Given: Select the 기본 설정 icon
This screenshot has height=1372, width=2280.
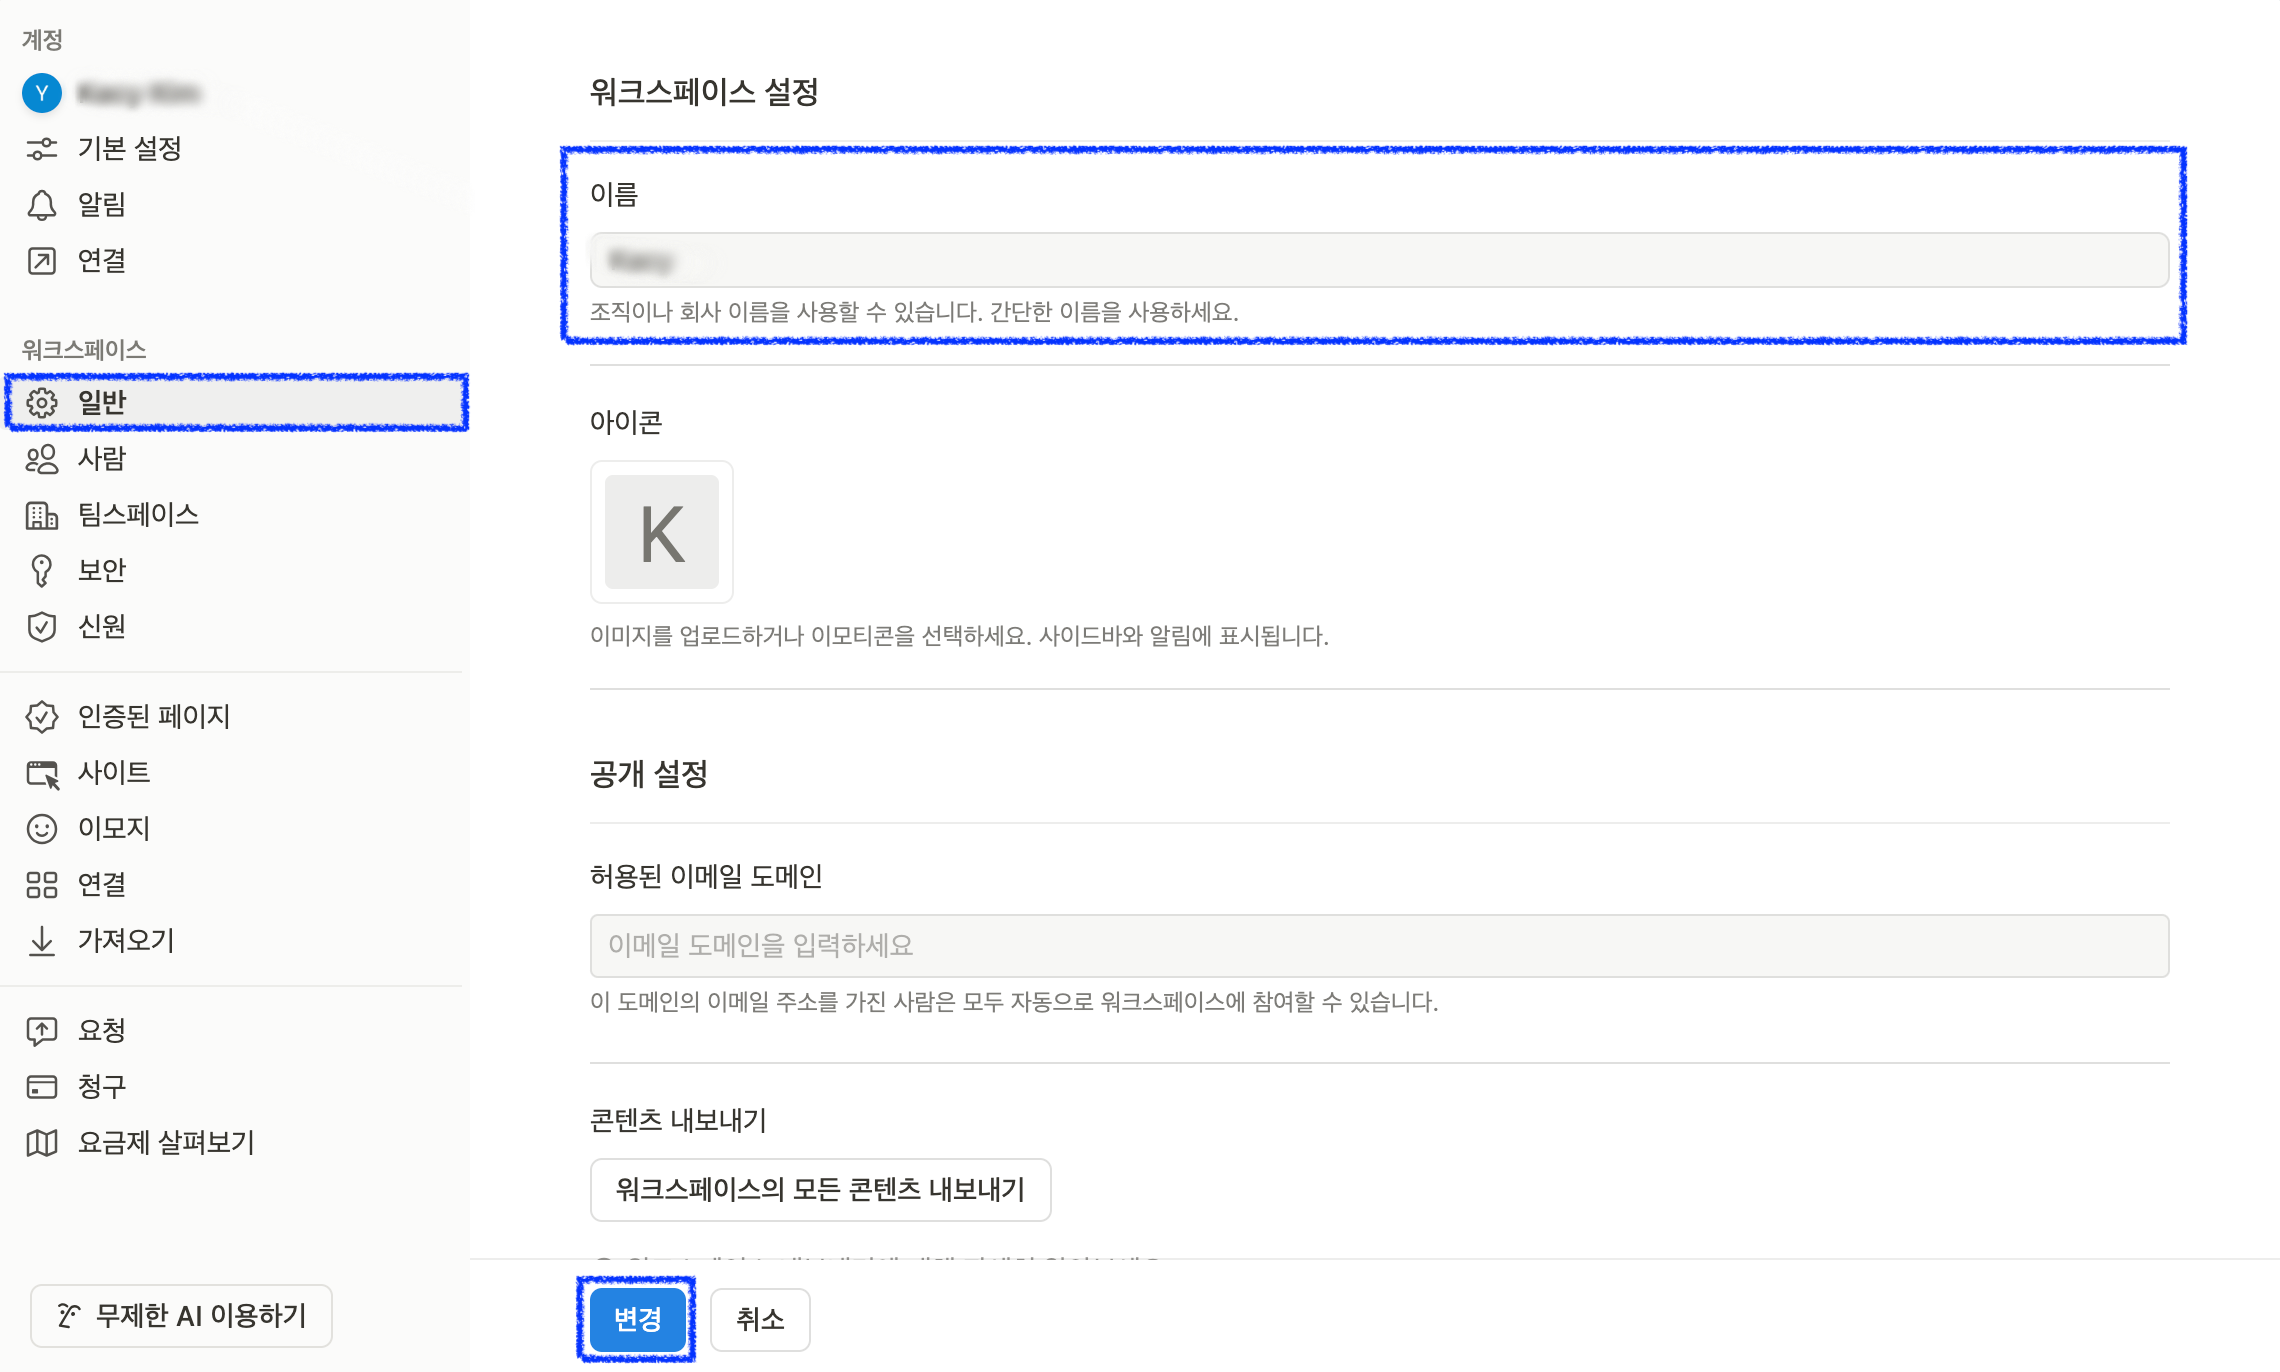Looking at the screenshot, I should coord(41,148).
